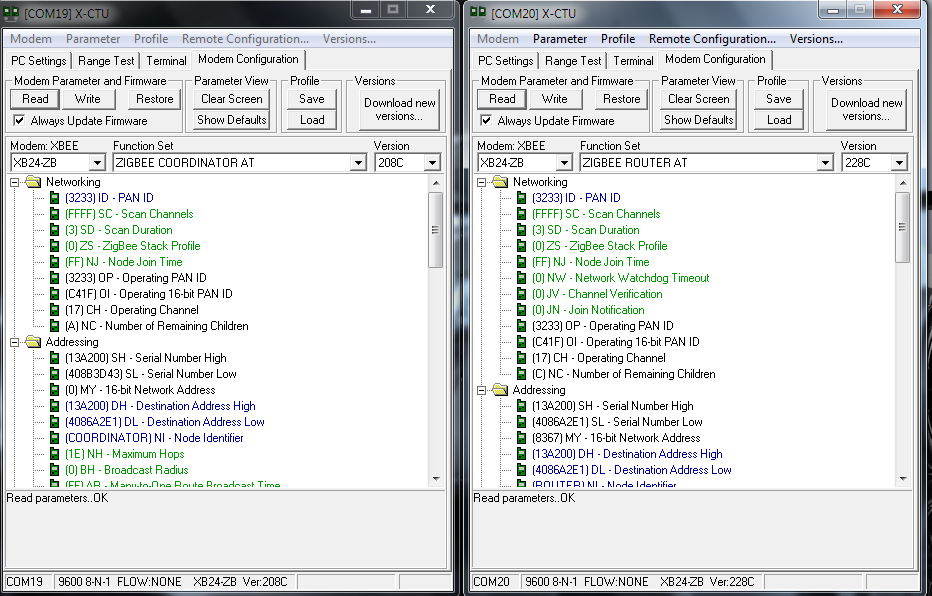Open Remote Configuration menu in COM20 window
The image size is (932, 596).
(x=712, y=39)
